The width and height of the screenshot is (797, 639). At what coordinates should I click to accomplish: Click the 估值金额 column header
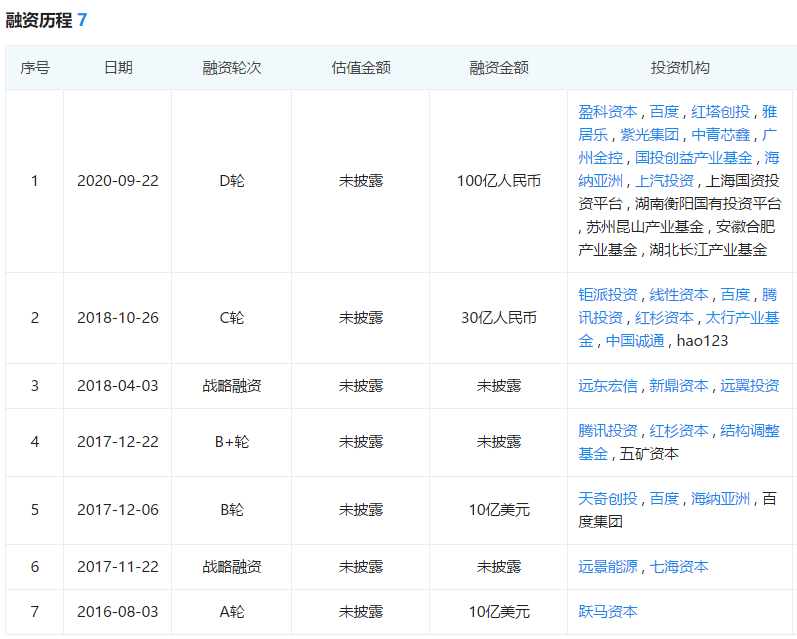(361, 68)
